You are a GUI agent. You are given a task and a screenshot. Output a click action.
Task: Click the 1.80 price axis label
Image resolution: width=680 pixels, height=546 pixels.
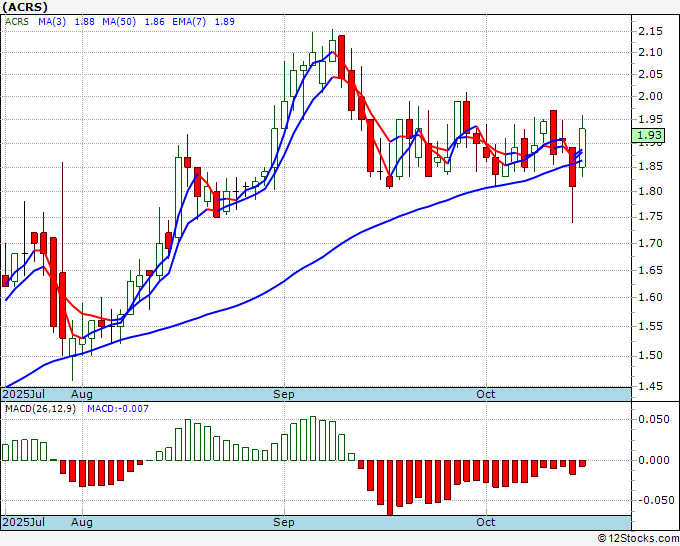click(650, 191)
